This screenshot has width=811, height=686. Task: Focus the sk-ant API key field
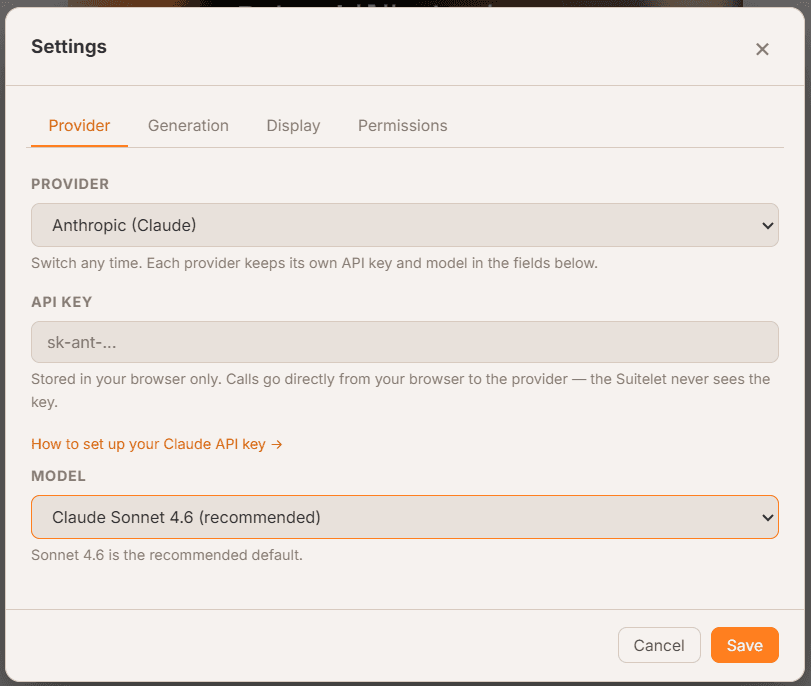(x=404, y=342)
